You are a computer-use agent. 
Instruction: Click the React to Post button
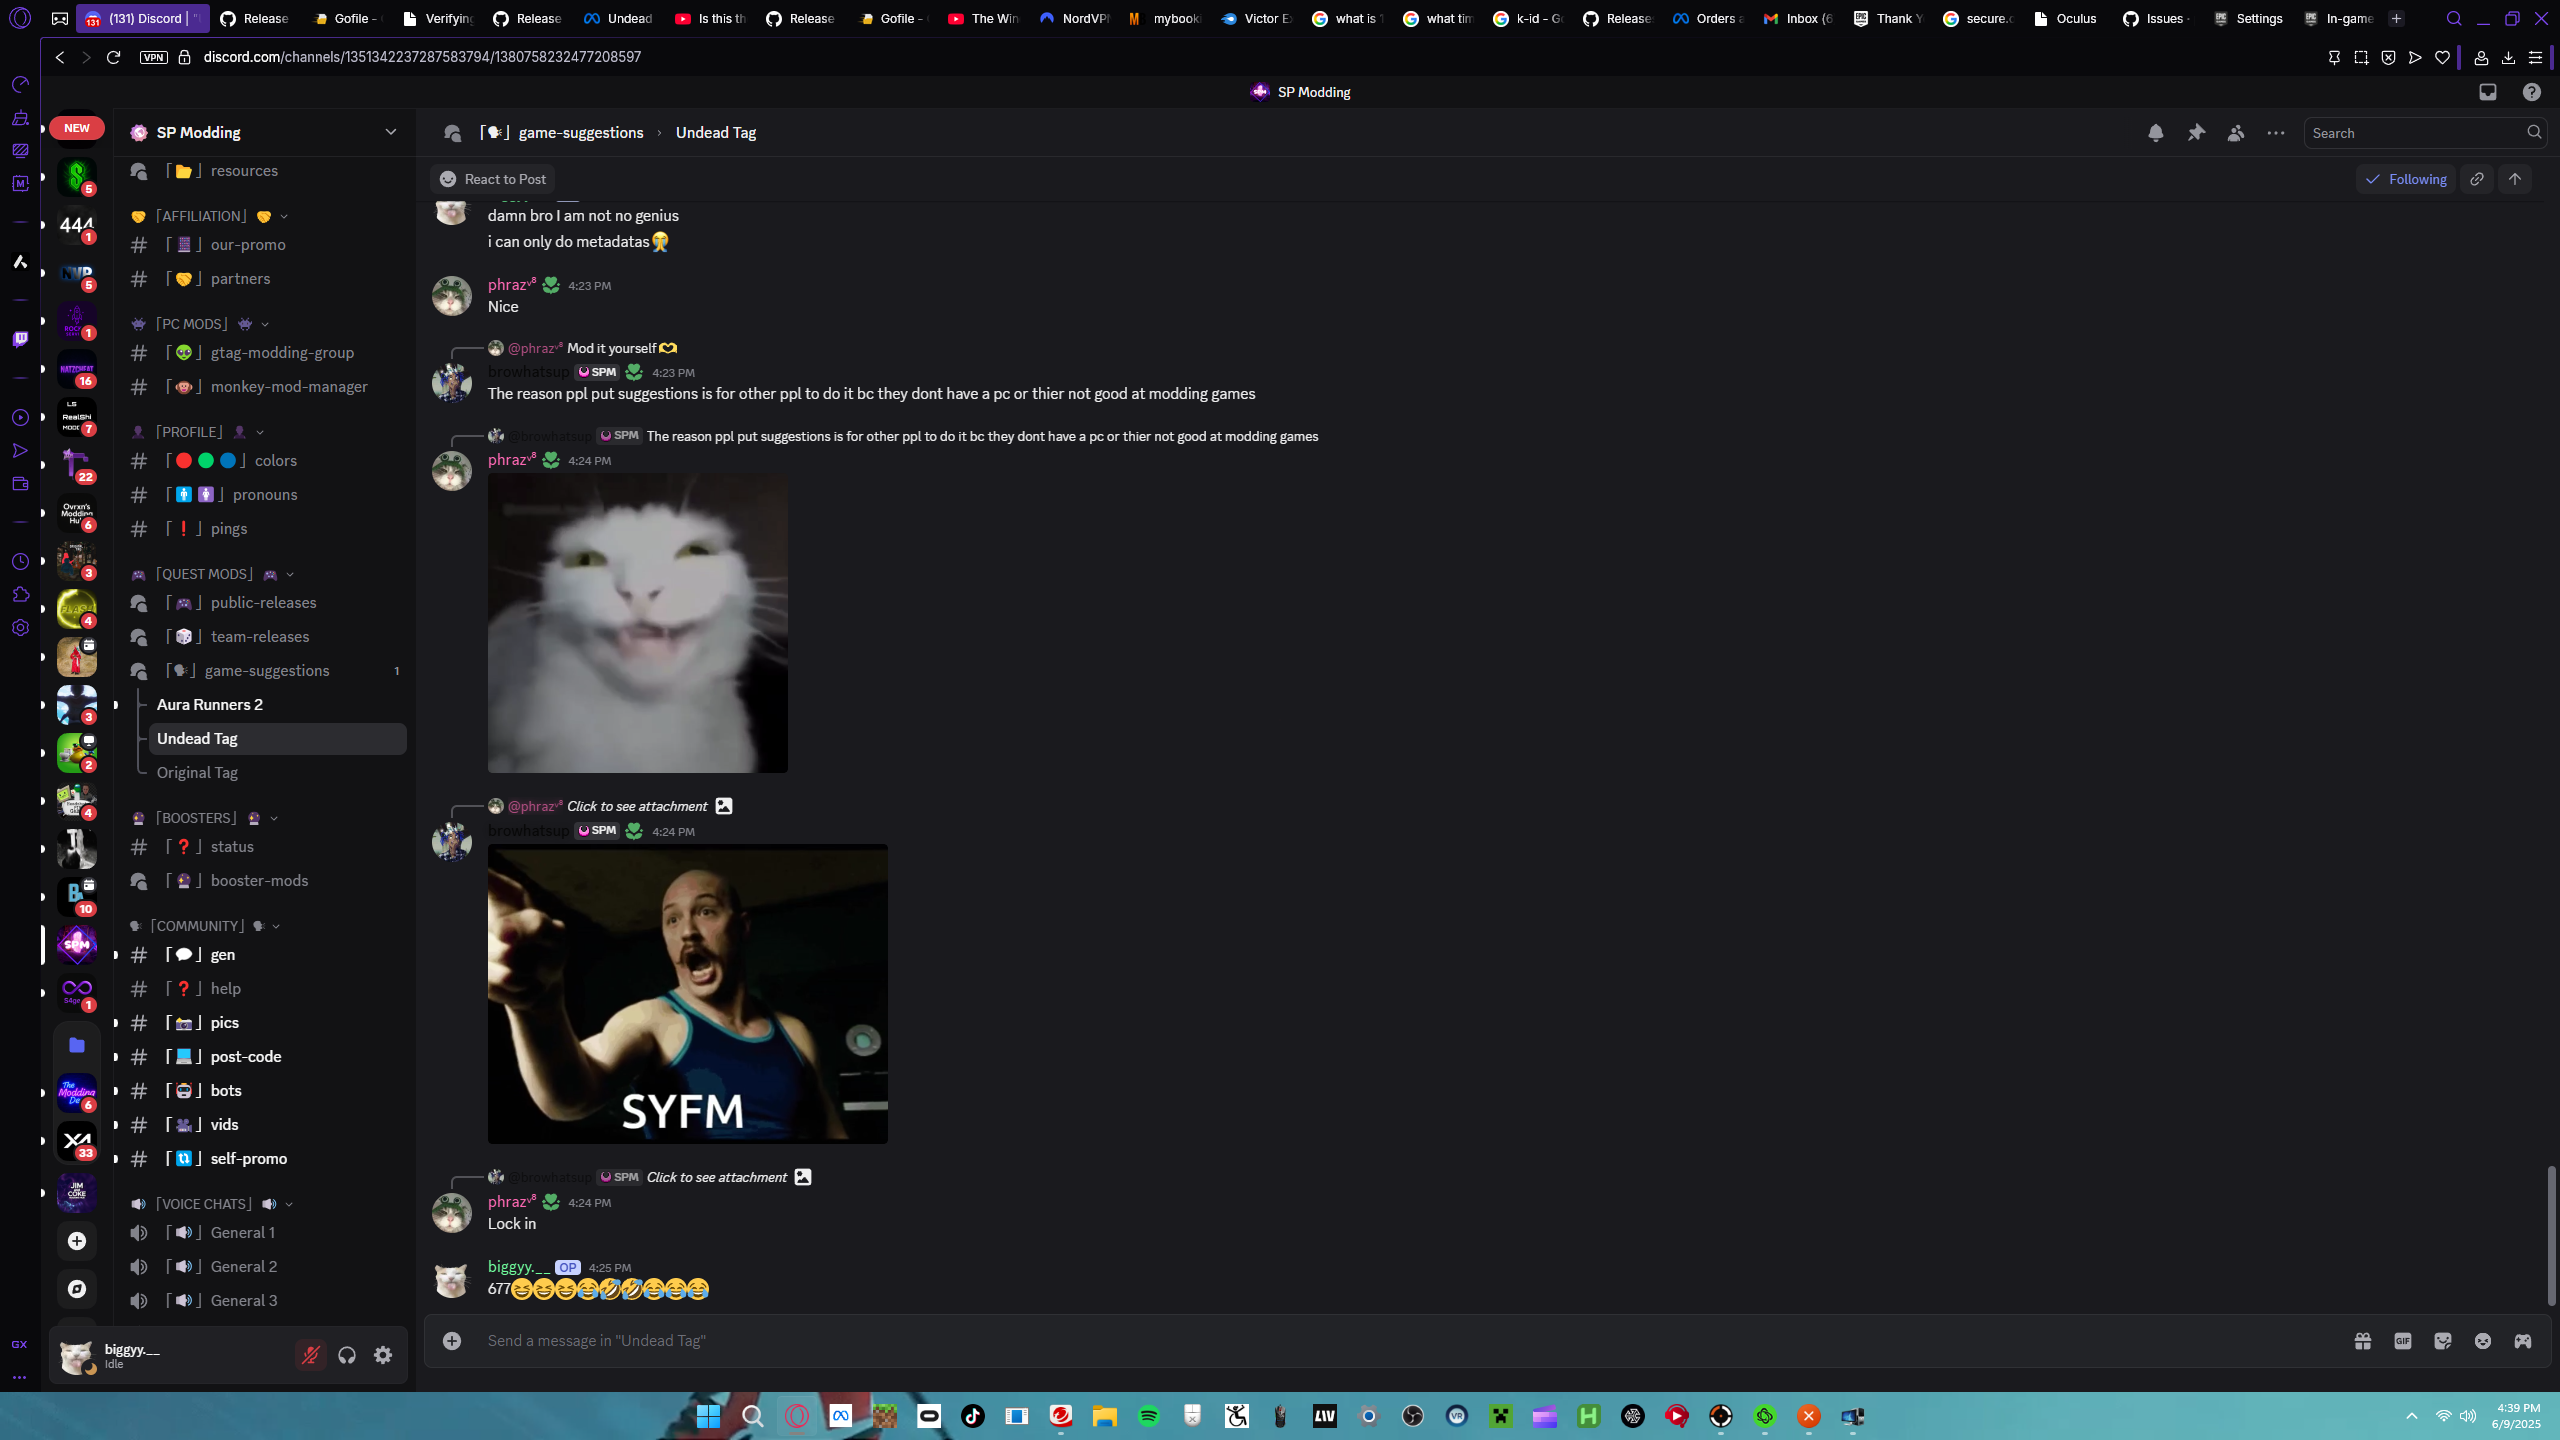coord(493,179)
